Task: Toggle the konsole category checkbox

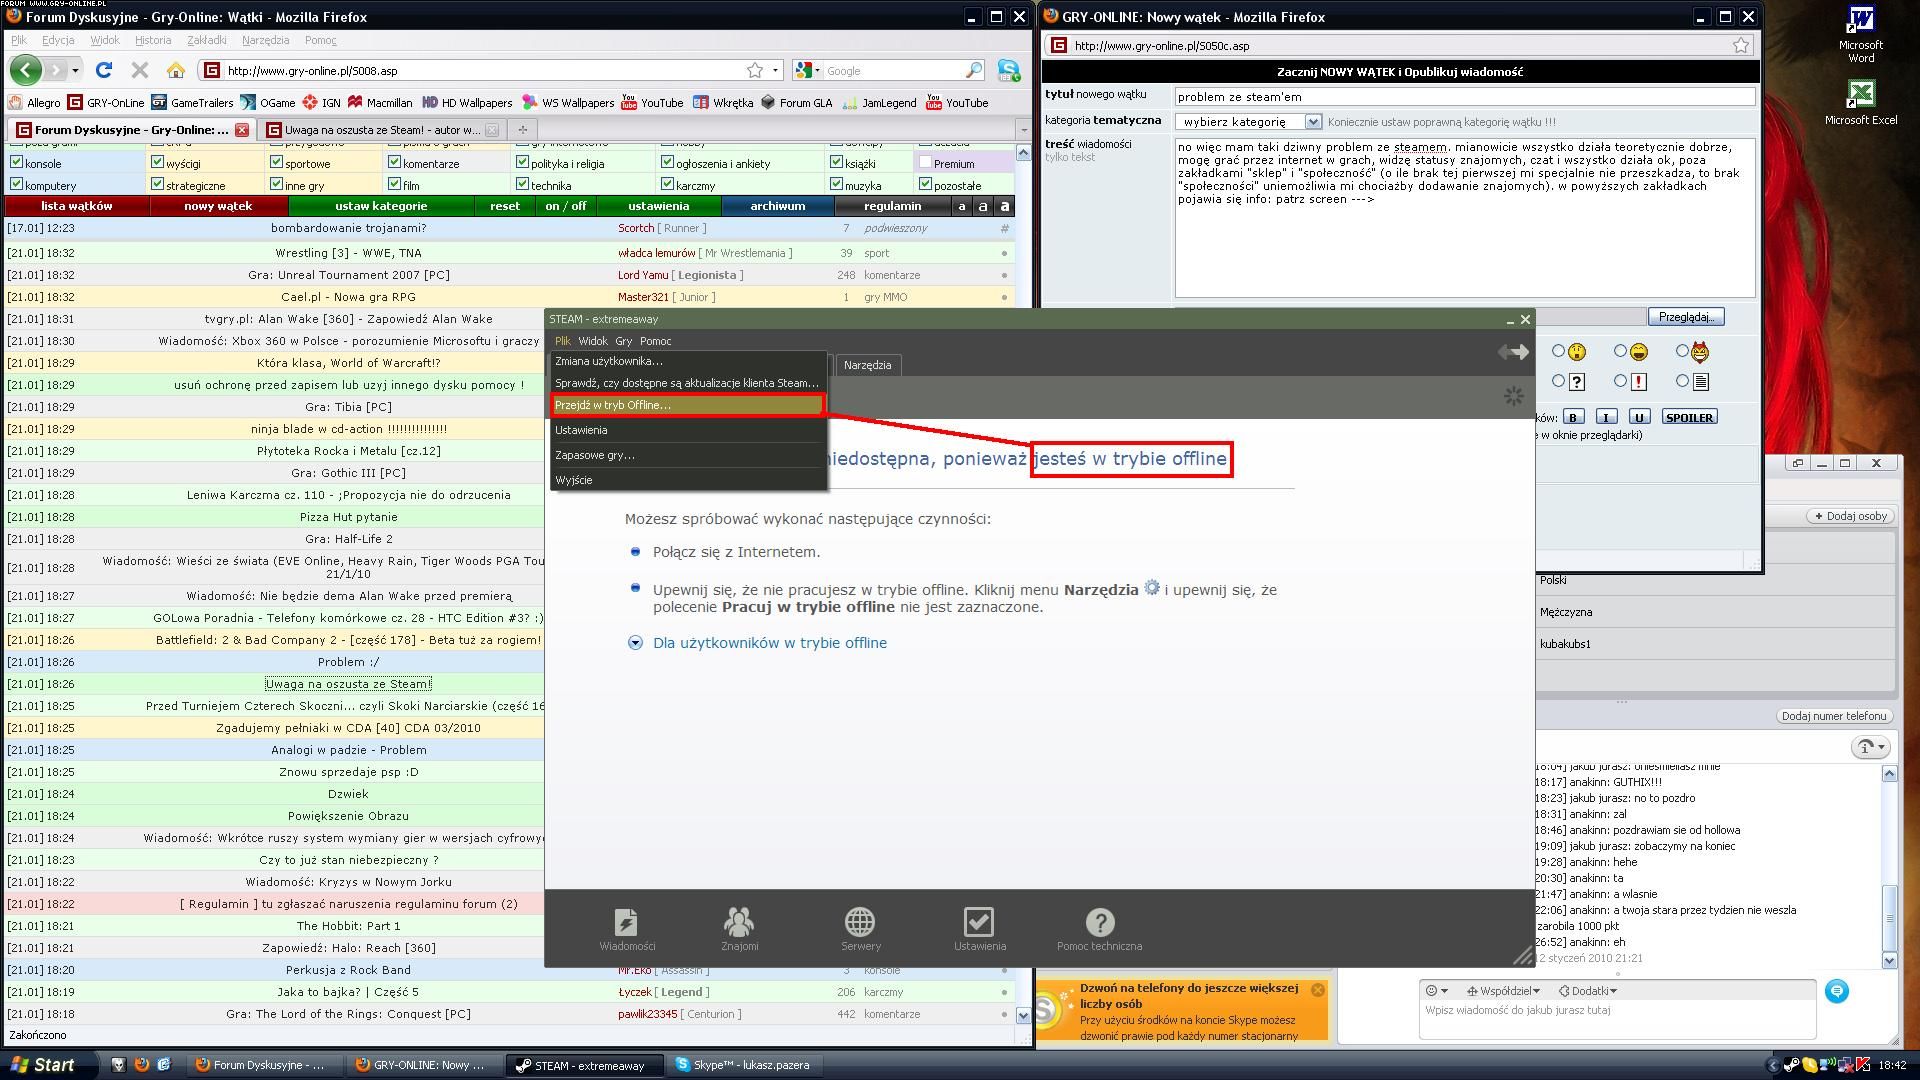Action: click(x=16, y=162)
